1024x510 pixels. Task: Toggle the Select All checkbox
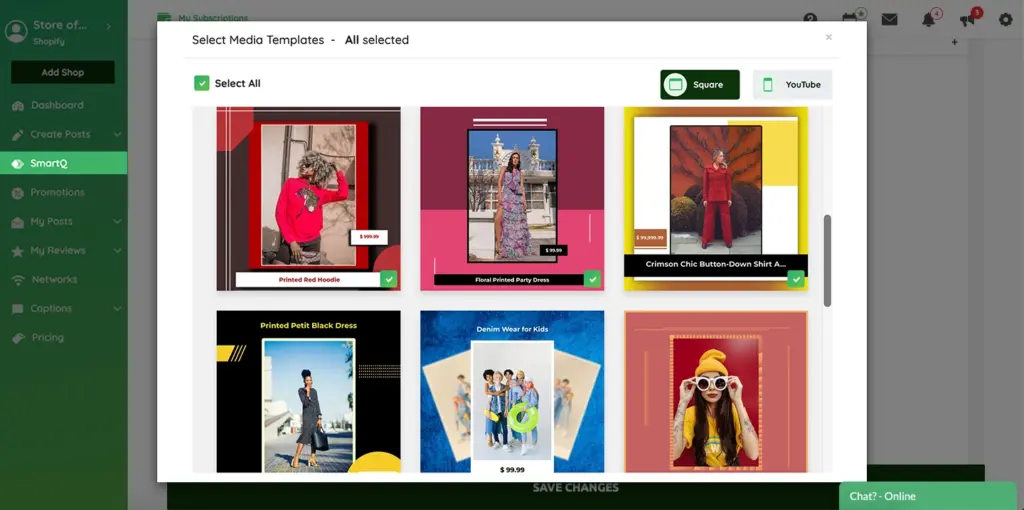(x=202, y=83)
